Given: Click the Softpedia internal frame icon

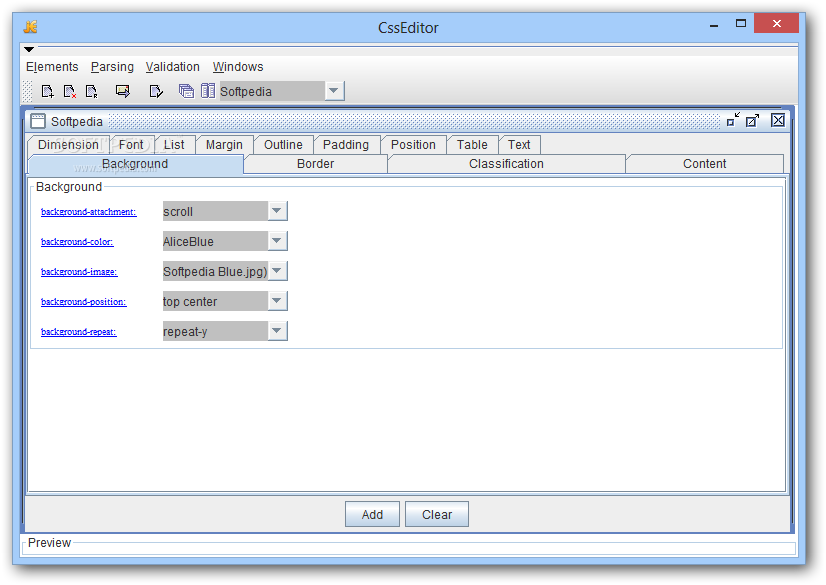Looking at the screenshot, I should tap(38, 121).
